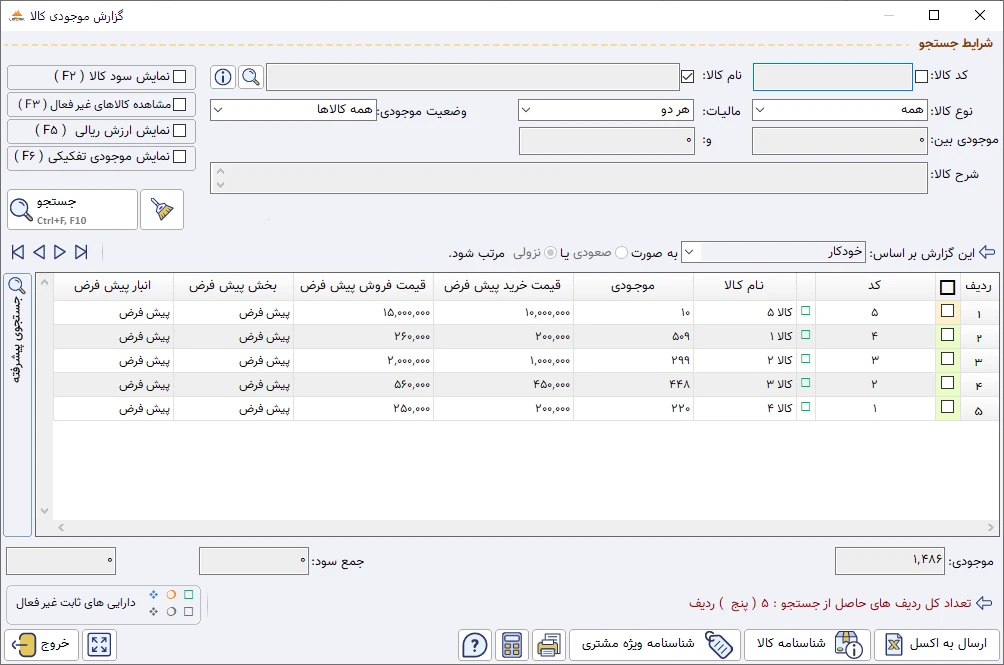
Task: Click the table's horizontal scrollbar left arrow
Action: point(61,527)
